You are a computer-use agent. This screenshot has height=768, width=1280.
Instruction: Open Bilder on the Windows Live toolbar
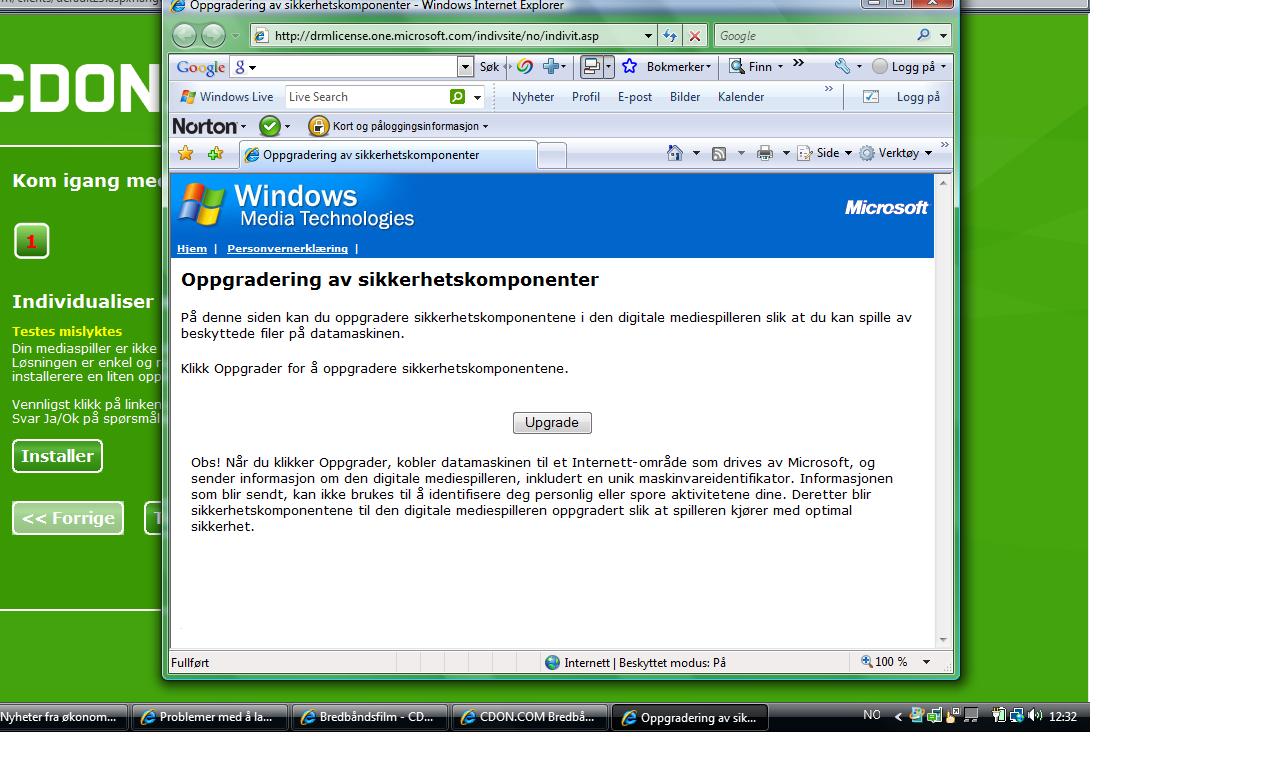coord(685,97)
